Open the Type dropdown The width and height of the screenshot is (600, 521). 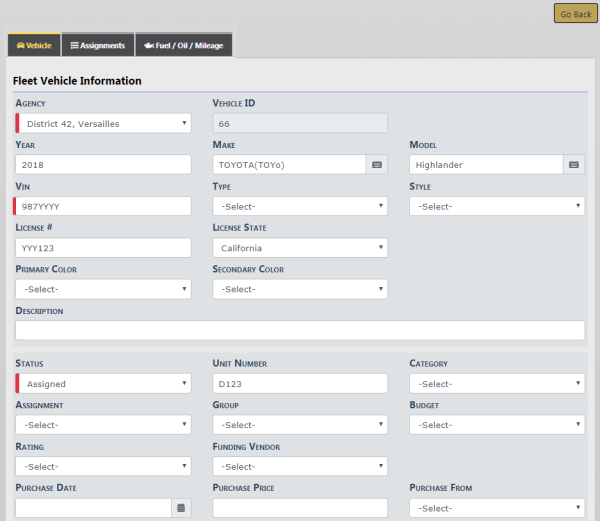300,206
